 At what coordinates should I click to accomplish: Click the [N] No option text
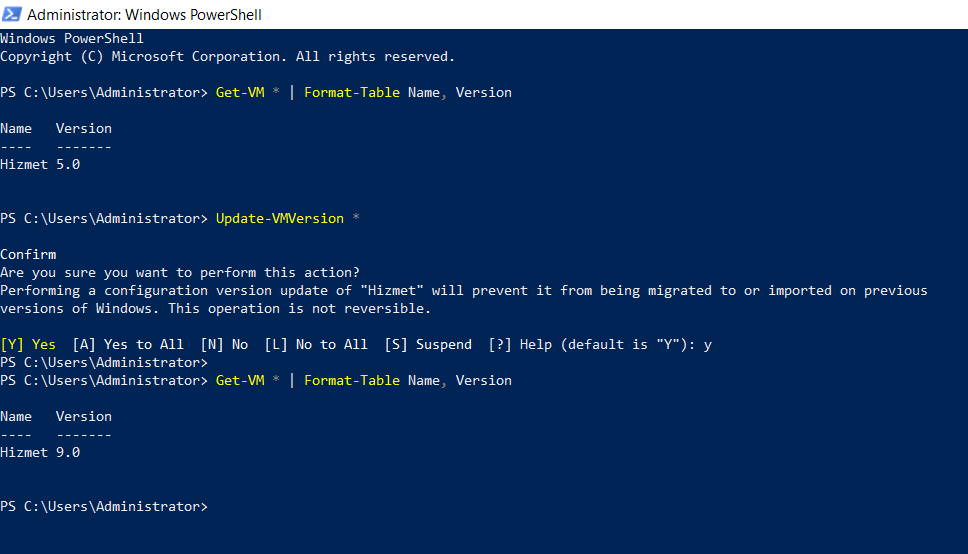[x=224, y=344]
